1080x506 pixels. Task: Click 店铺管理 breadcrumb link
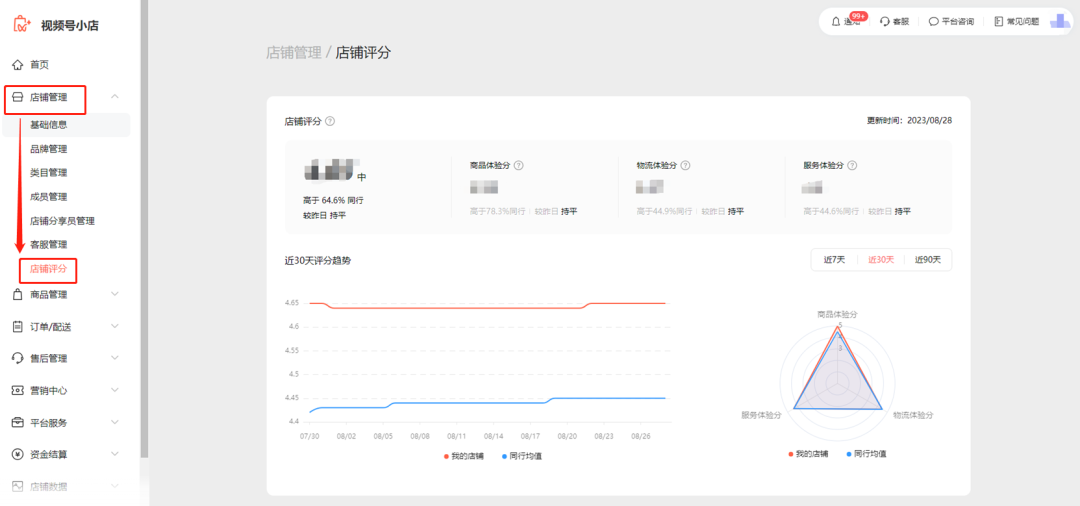click(x=294, y=53)
